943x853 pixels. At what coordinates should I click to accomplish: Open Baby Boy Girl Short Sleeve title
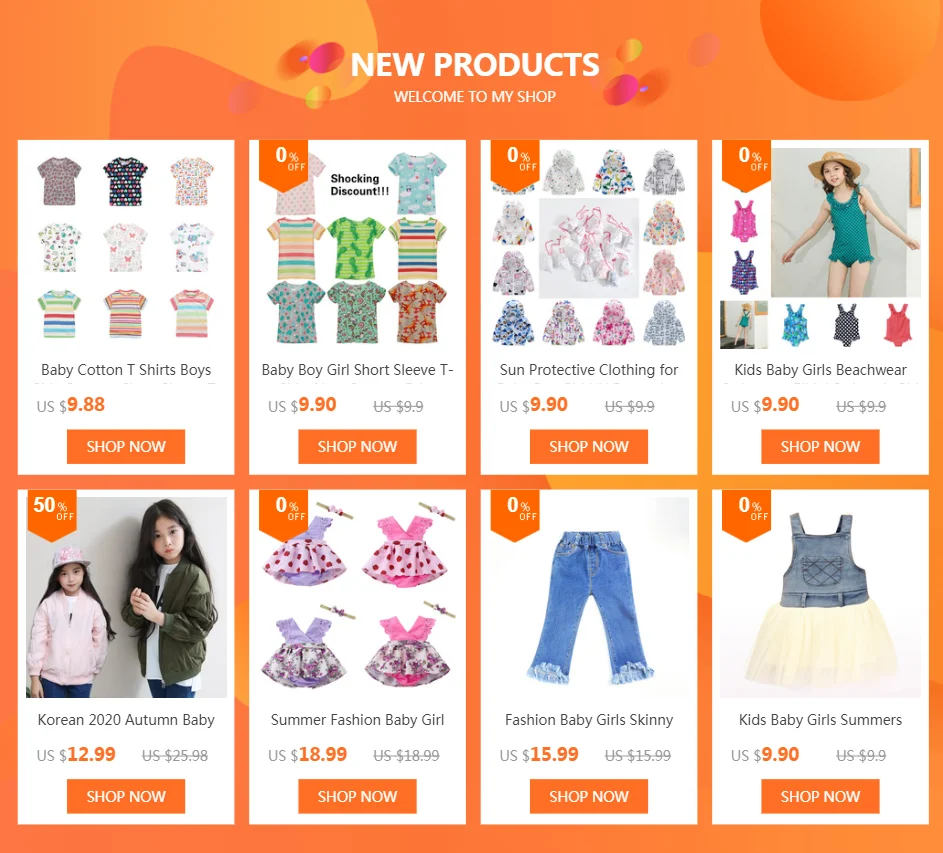pos(357,370)
